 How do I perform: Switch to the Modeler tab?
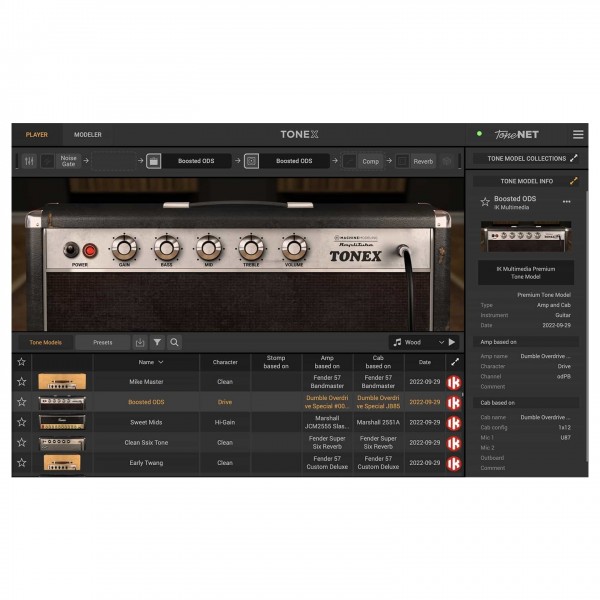click(x=88, y=135)
